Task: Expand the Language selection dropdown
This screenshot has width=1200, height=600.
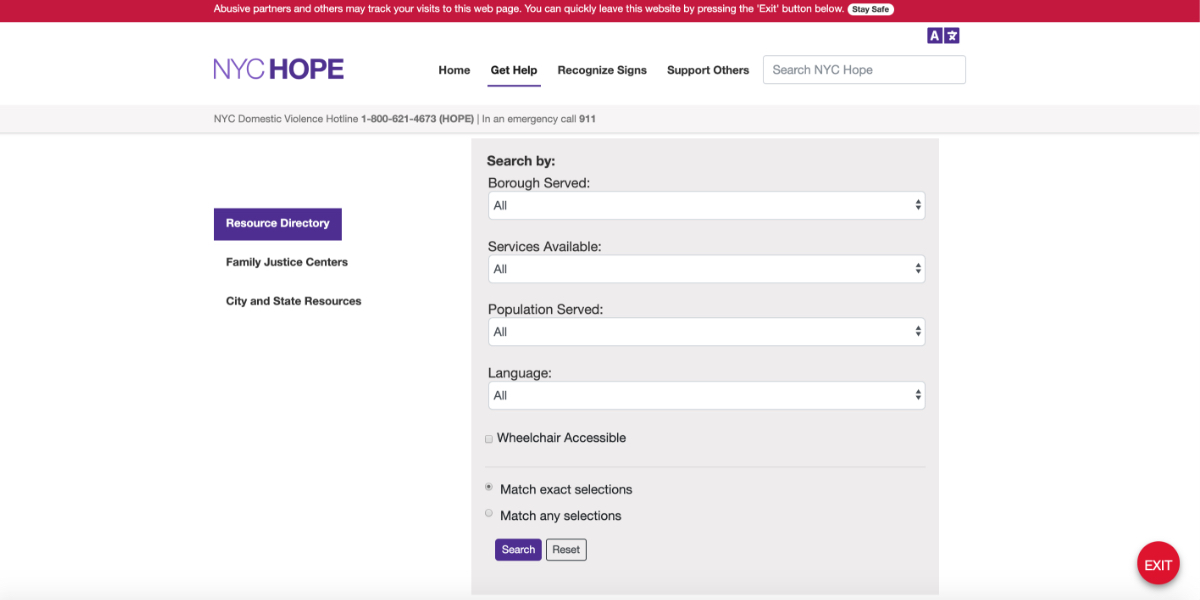Action: pyautogui.click(x=706, y=395)
